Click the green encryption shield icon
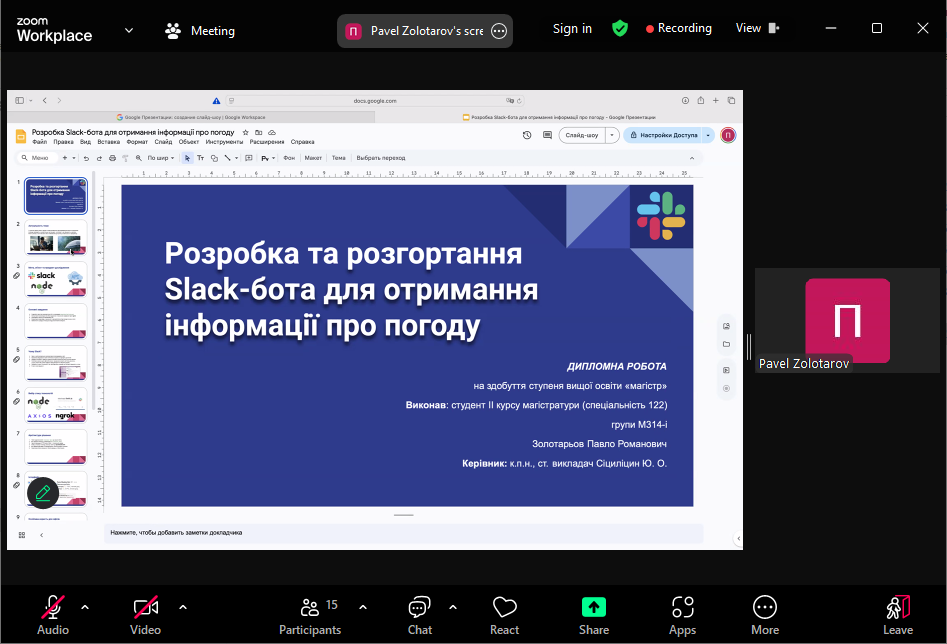This screenshot has width=947, height=644. pos(620,29)
